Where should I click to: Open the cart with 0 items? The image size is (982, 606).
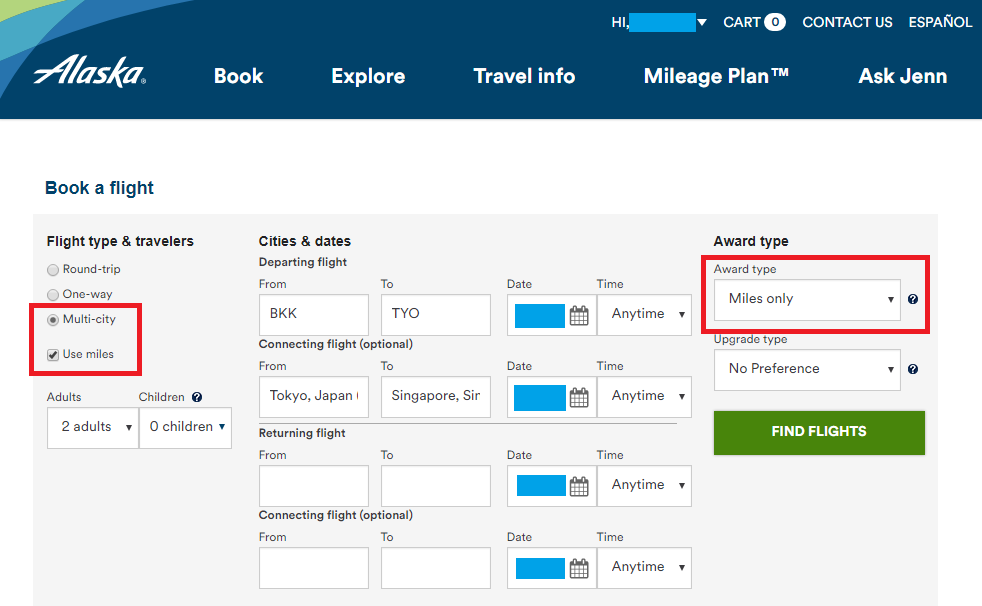coord(753,23)
